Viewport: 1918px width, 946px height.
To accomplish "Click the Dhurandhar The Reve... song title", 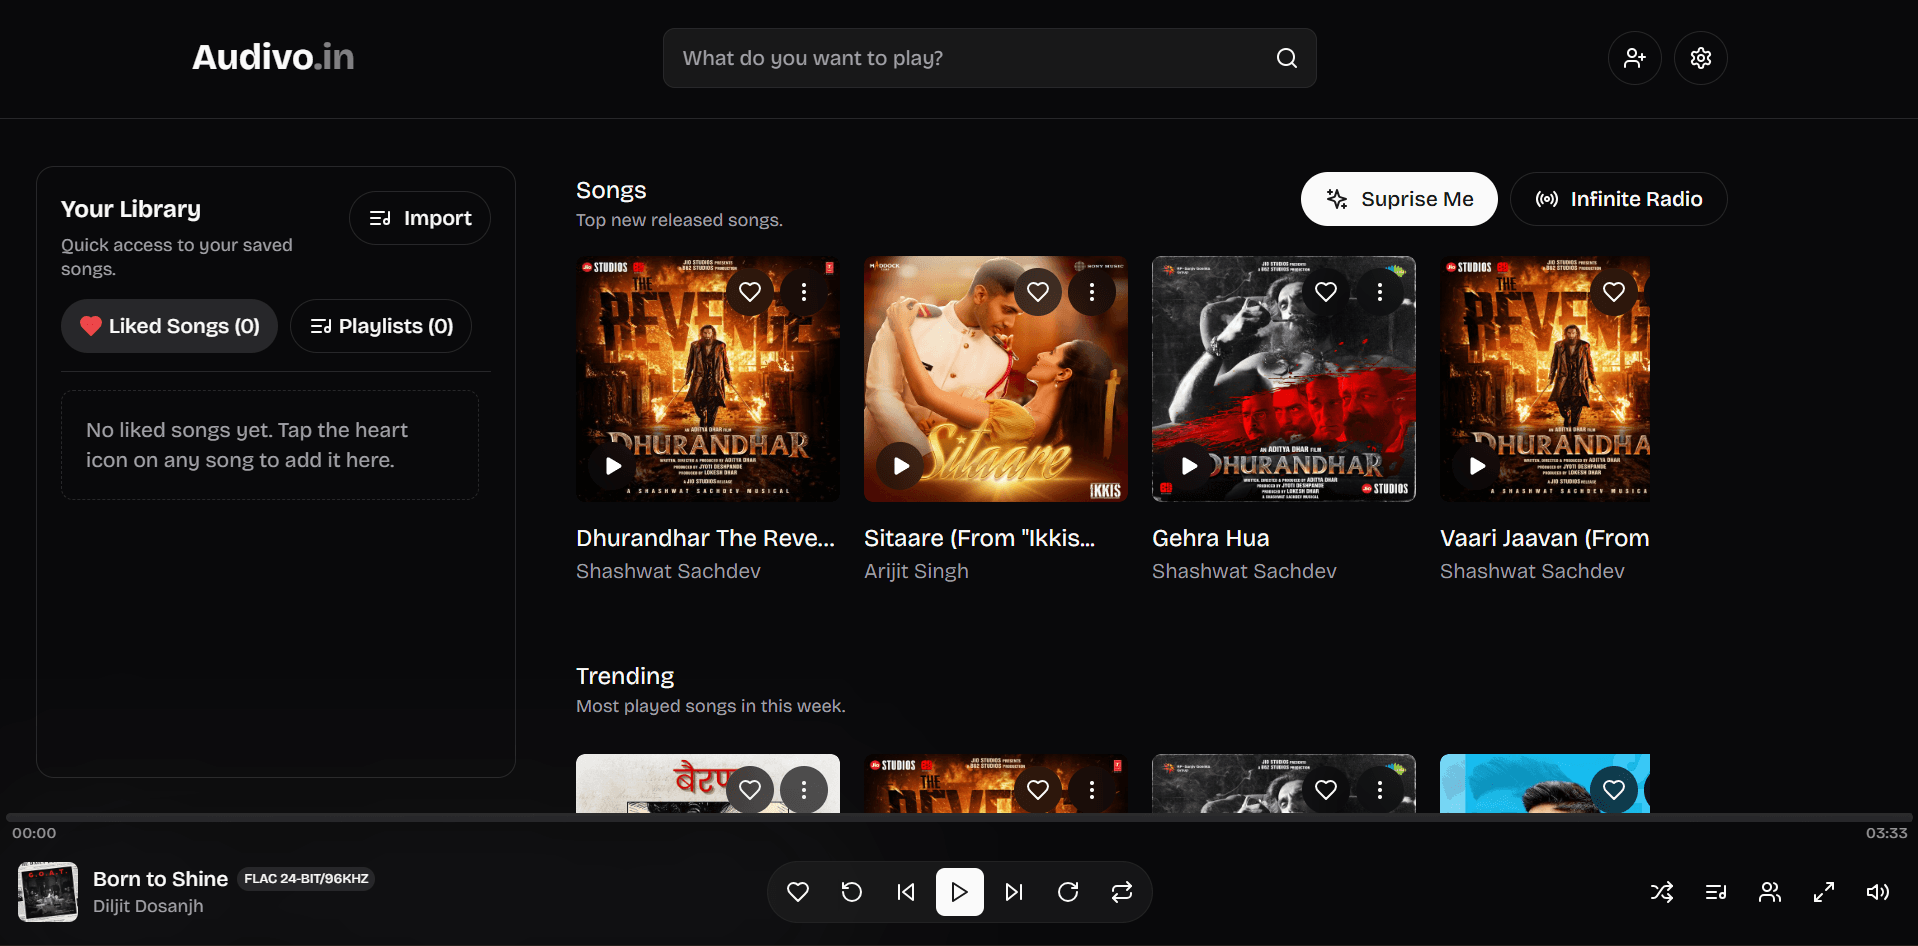I will pyautogui.click(x=705, y=538).
